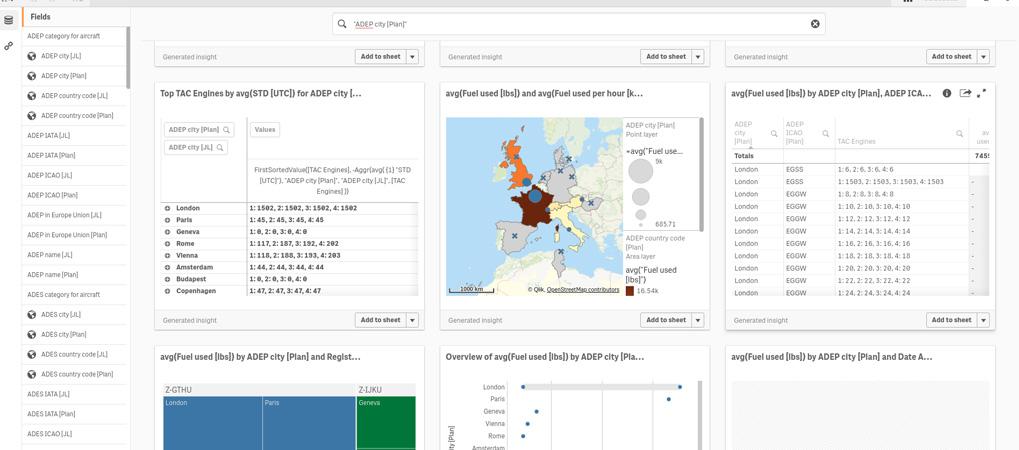1019x450 pixels.
Task: Search the ADEP city [Plan] pivot dimension chip
Action: [226, 130]
